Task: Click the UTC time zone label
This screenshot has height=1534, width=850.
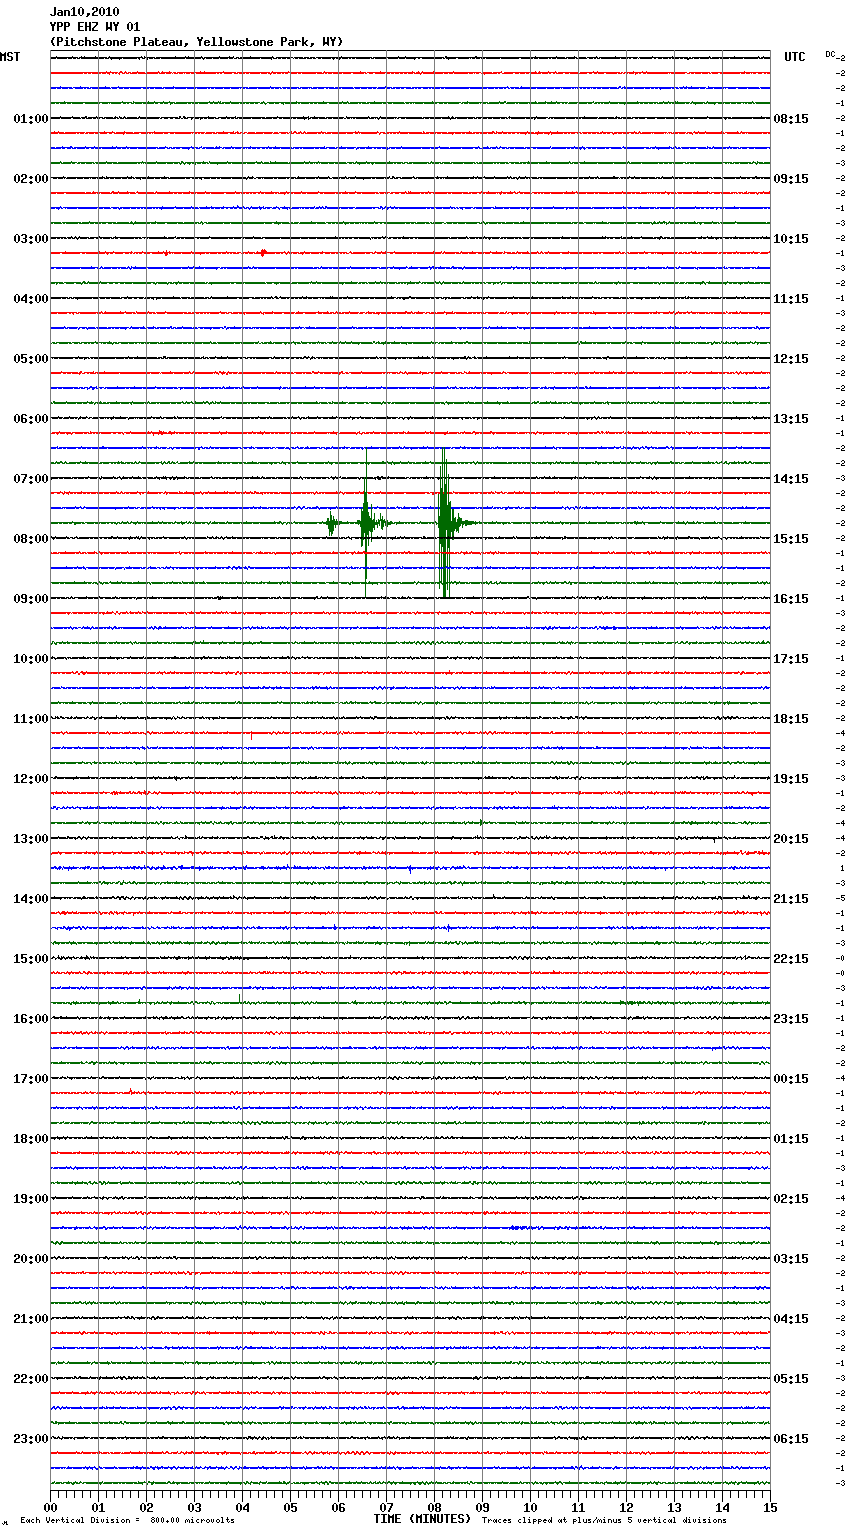Action: pos(794,57)
